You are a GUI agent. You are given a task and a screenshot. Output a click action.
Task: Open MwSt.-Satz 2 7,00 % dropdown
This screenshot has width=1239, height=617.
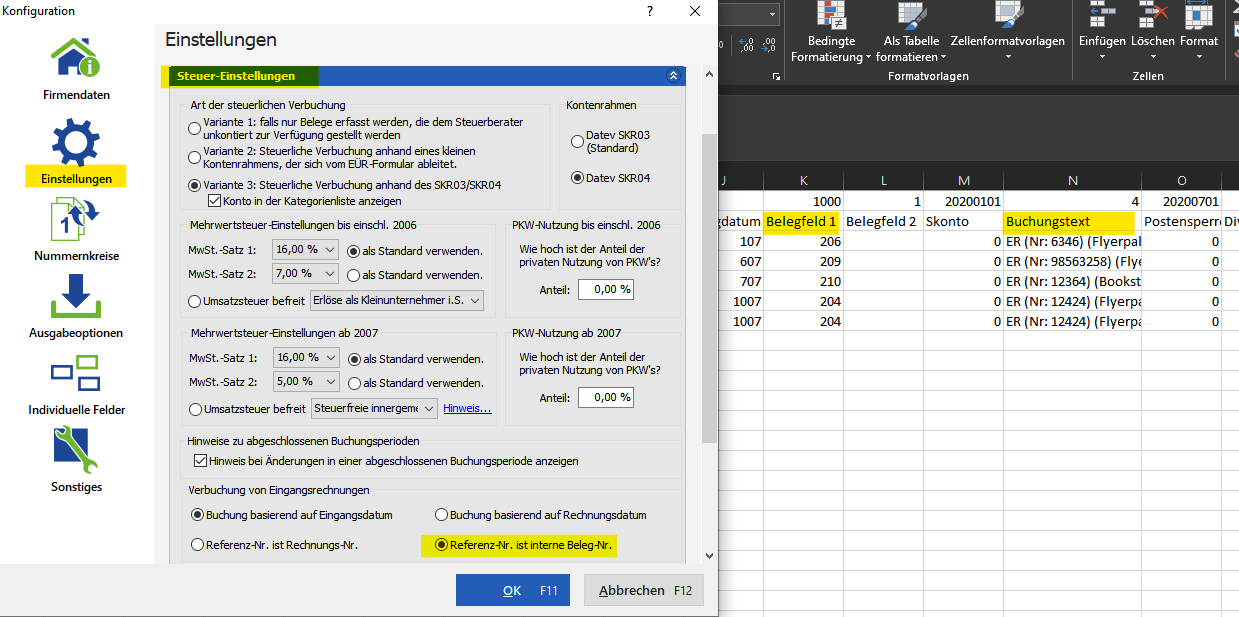(x=305, y=274)
